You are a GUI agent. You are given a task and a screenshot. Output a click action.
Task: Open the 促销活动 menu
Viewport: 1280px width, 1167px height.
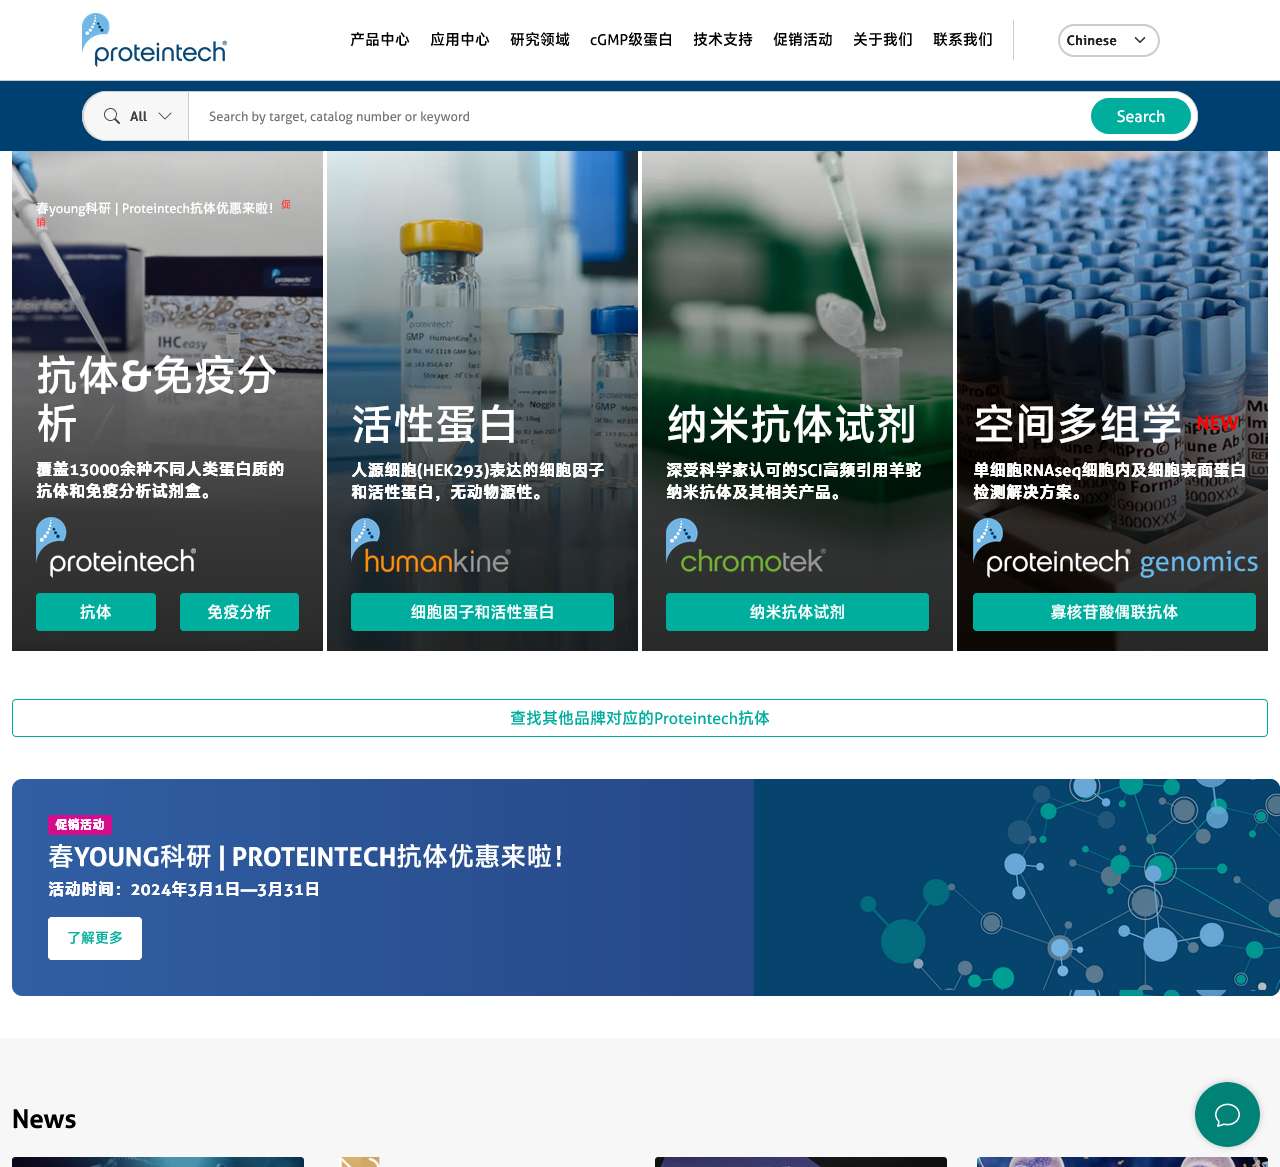803,40
